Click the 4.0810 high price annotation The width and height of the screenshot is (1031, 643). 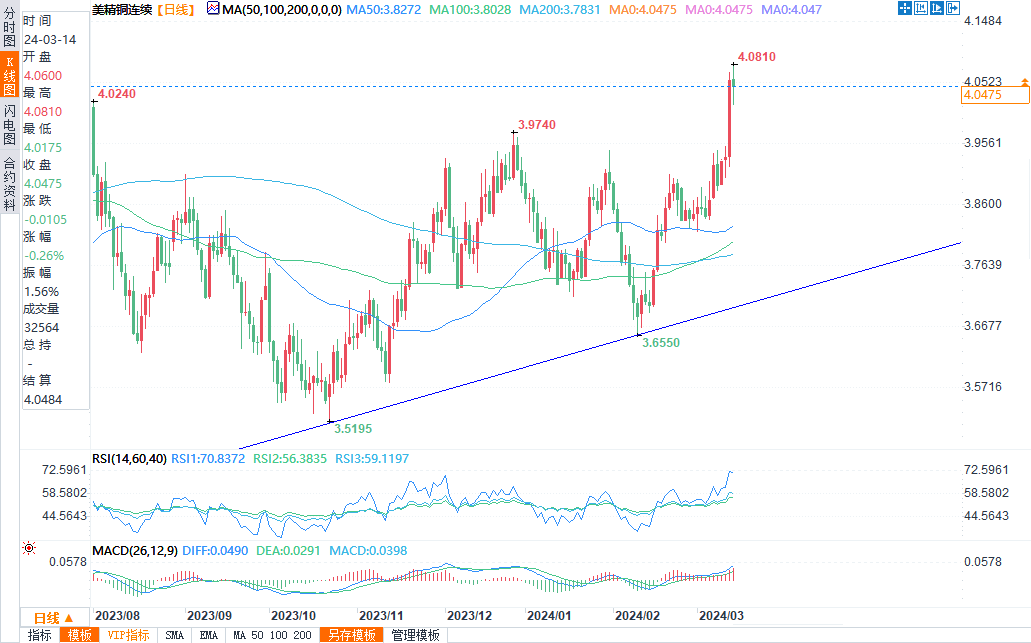click(757, 57)
